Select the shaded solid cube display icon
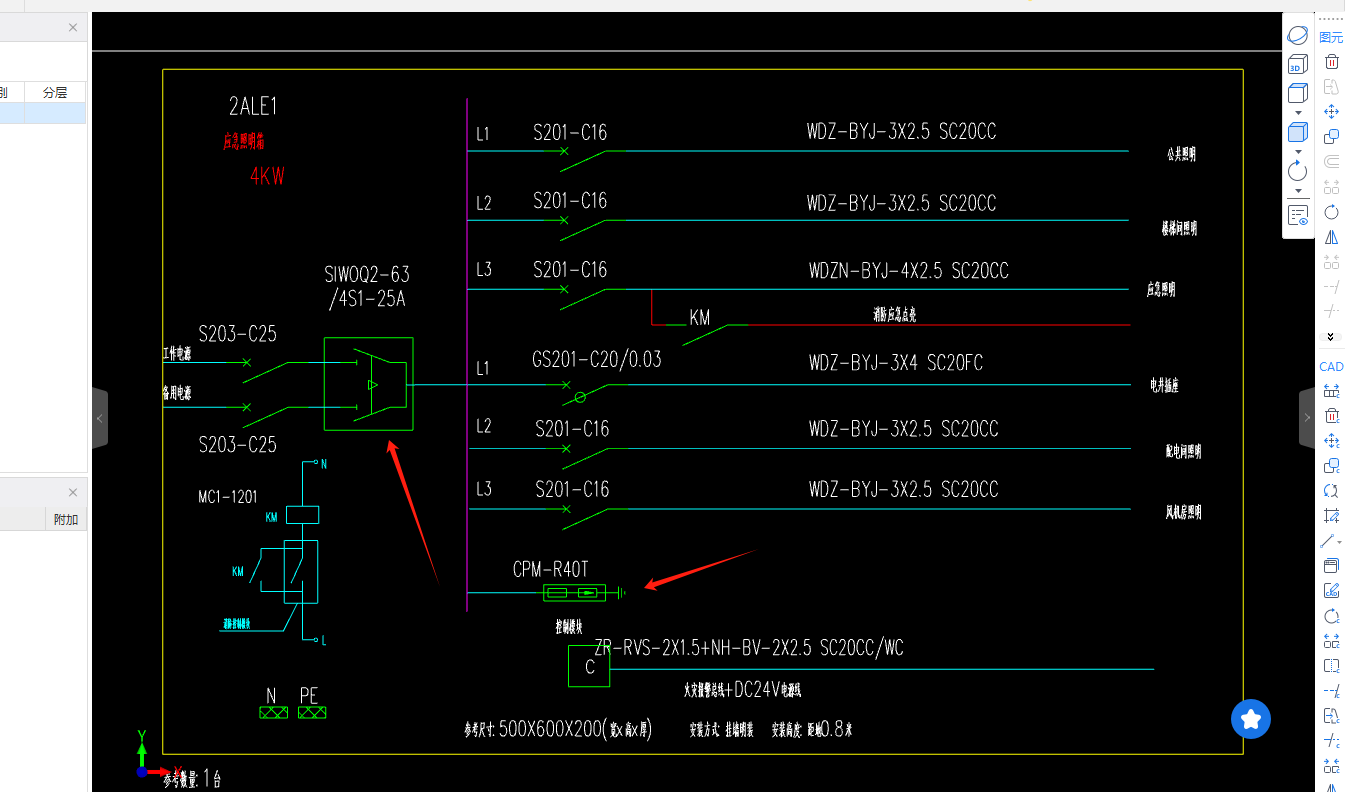Image resolution: width=1345 pixels, height=792 pixels. (1297, 132)
